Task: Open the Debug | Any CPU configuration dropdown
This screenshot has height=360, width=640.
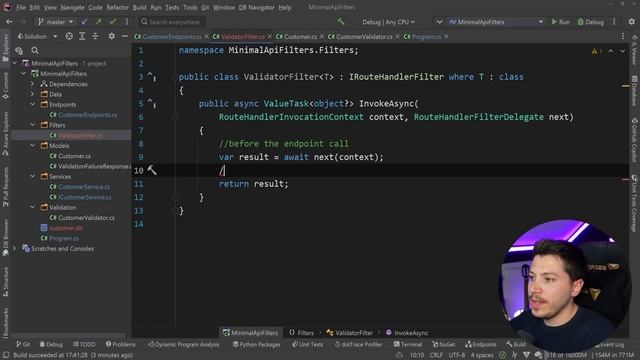Action: click(x=388, y=22)
